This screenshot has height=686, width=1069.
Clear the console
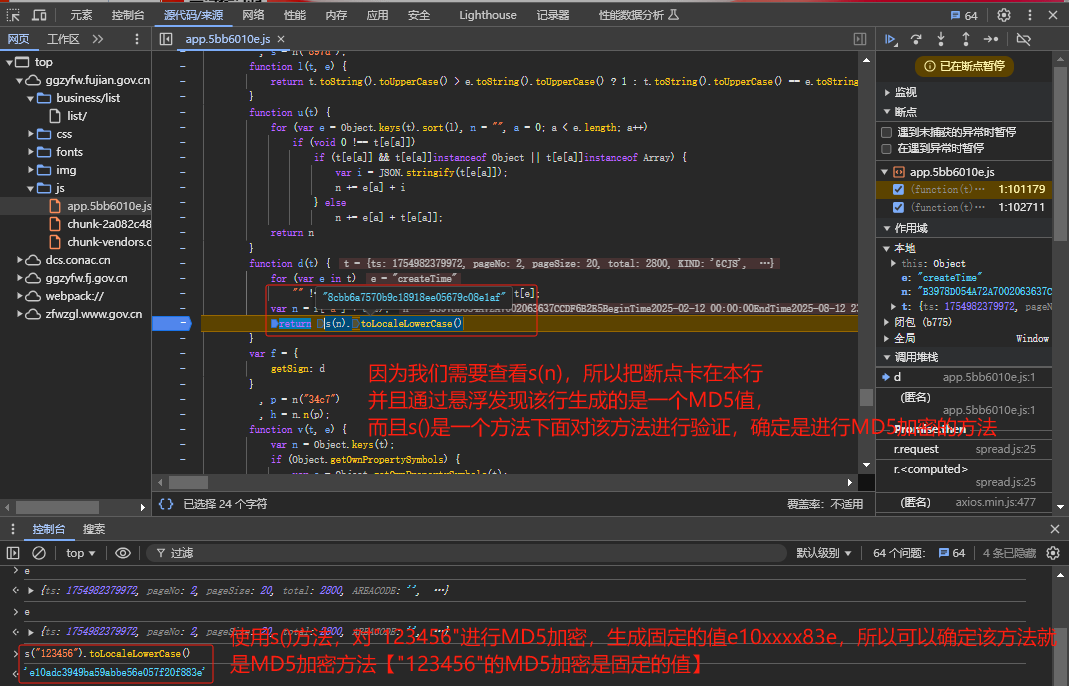tap(39, 553)
